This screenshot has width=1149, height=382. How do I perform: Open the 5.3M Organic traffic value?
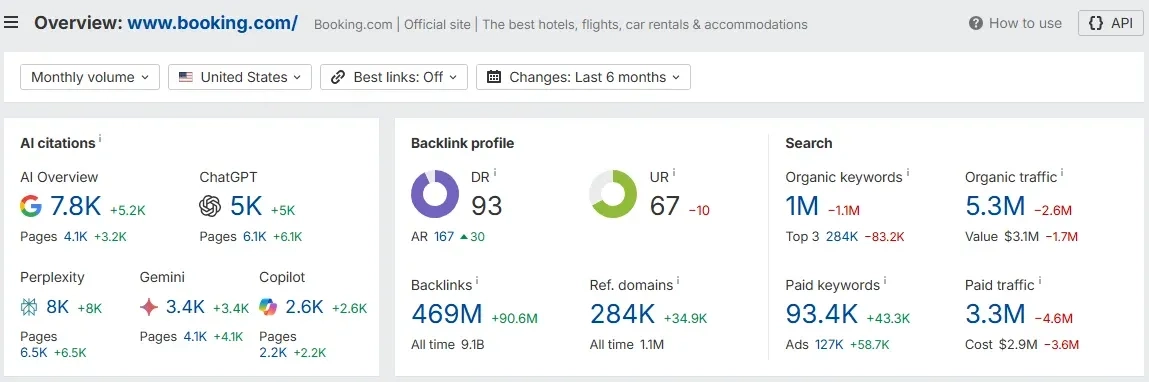995,207
